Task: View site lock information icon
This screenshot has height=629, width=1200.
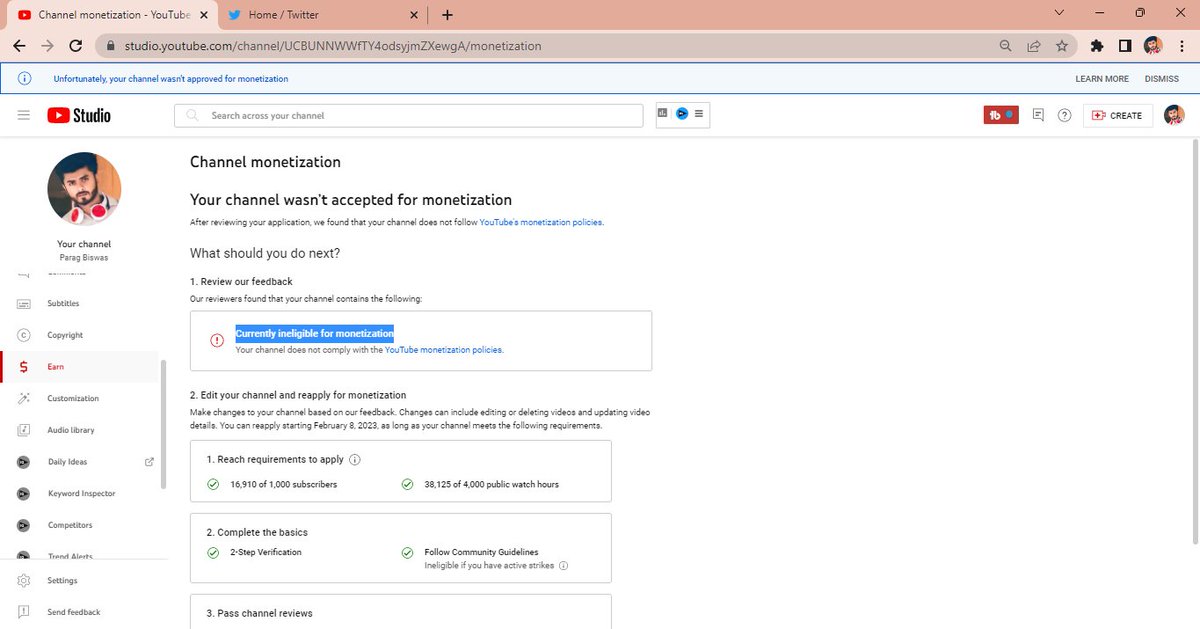Action: pos(112,46)
